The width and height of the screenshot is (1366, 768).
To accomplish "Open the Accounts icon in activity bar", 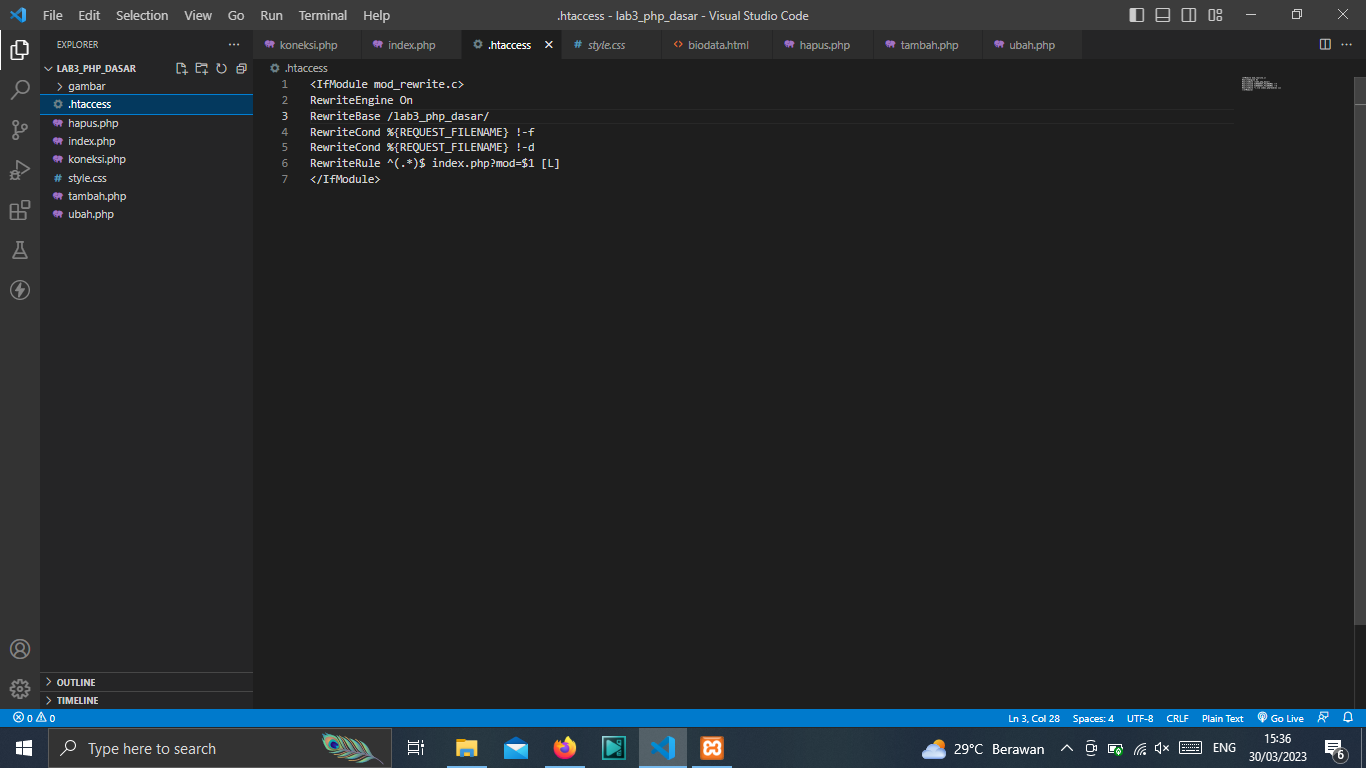I will click(x=20, y=649).
